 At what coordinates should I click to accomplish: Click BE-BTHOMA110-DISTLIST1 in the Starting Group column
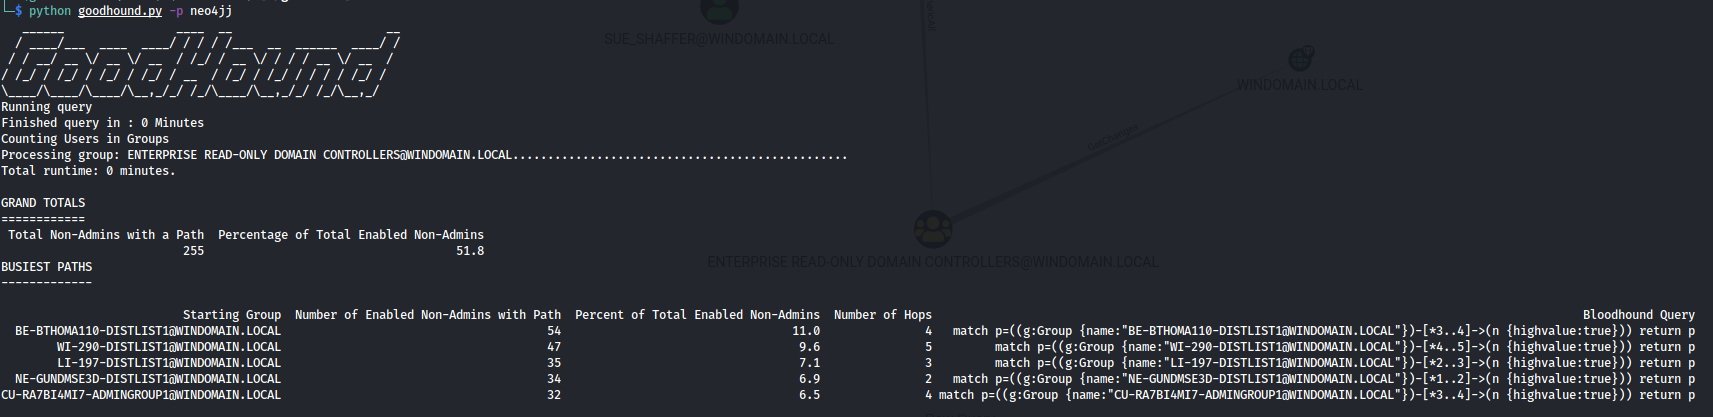pyautogui.click(x=148, y=331)
